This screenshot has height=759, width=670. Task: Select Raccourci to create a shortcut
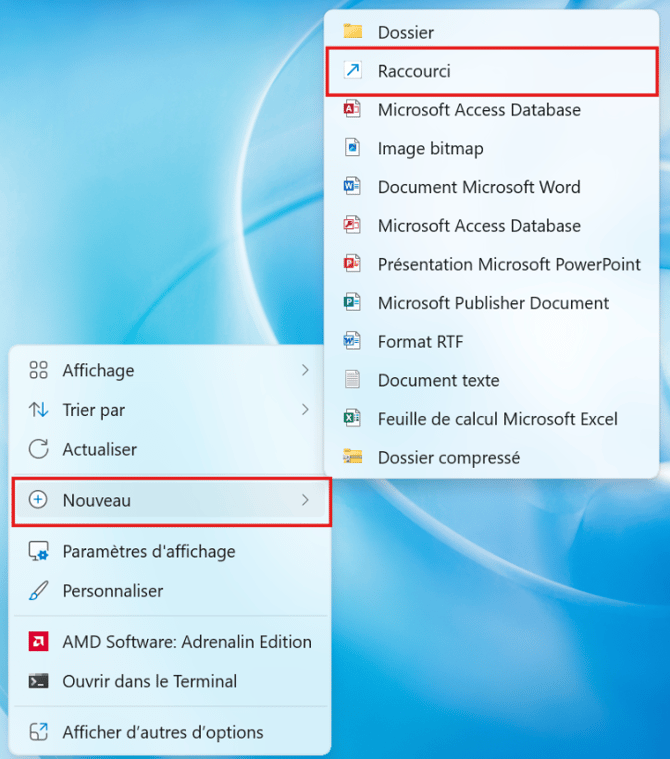(414, 71)
